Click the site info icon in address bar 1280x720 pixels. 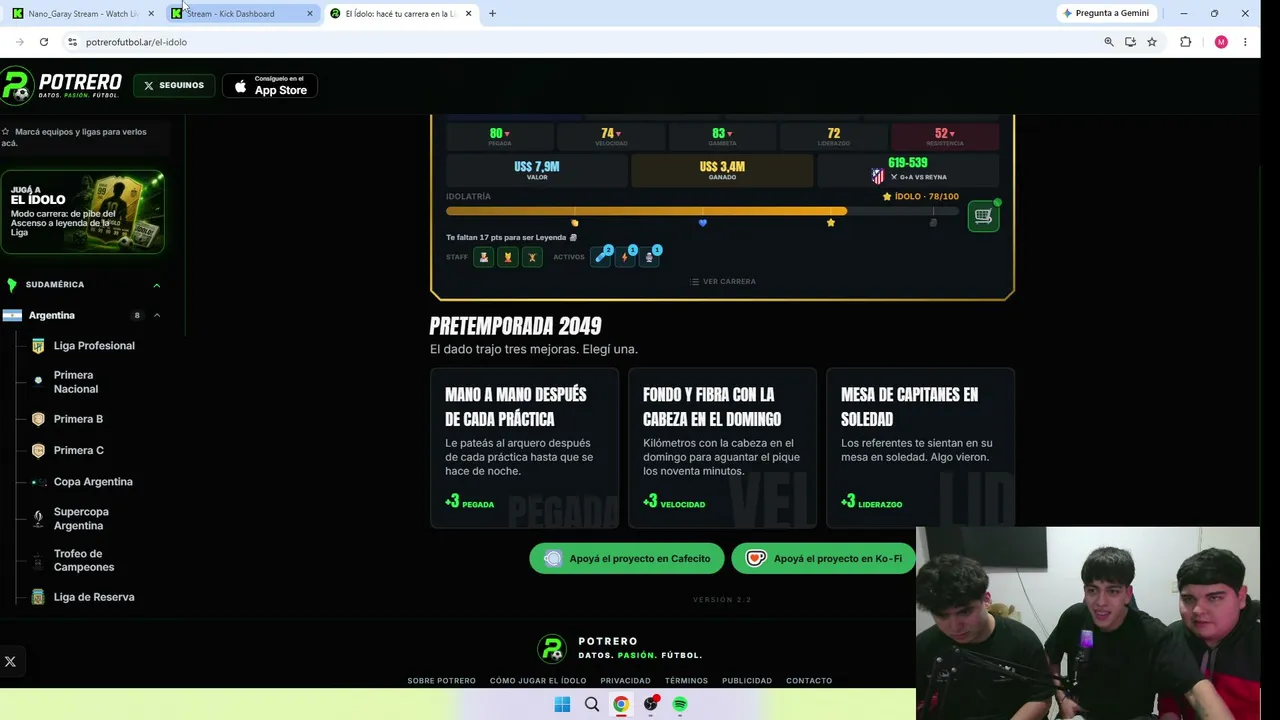72,42
